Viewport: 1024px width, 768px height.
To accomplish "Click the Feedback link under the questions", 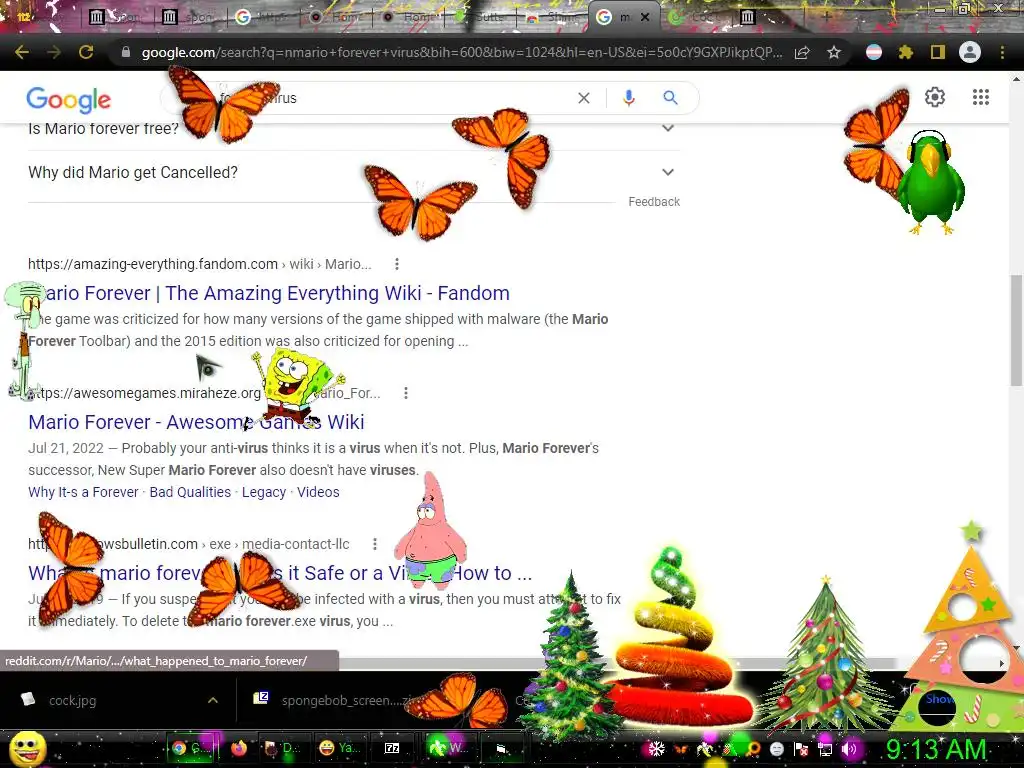I will [654, 202].
